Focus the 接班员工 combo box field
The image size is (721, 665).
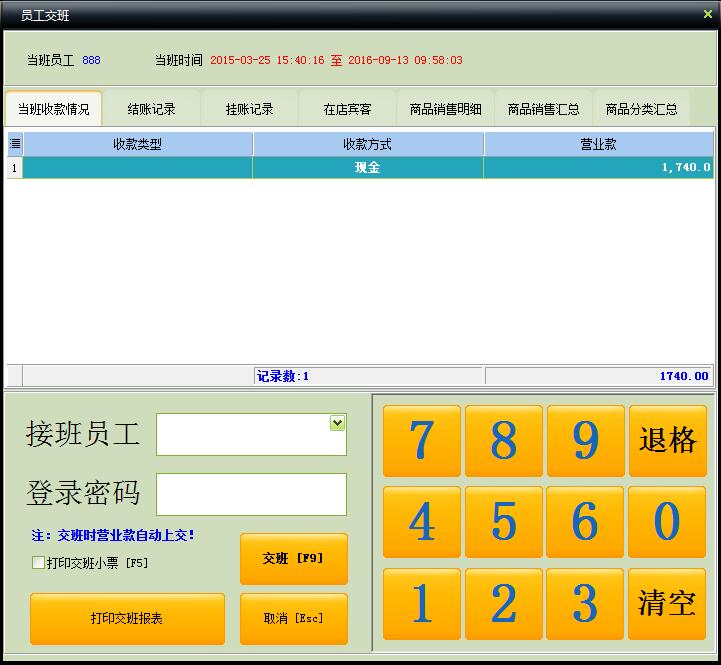click(251, 434)
